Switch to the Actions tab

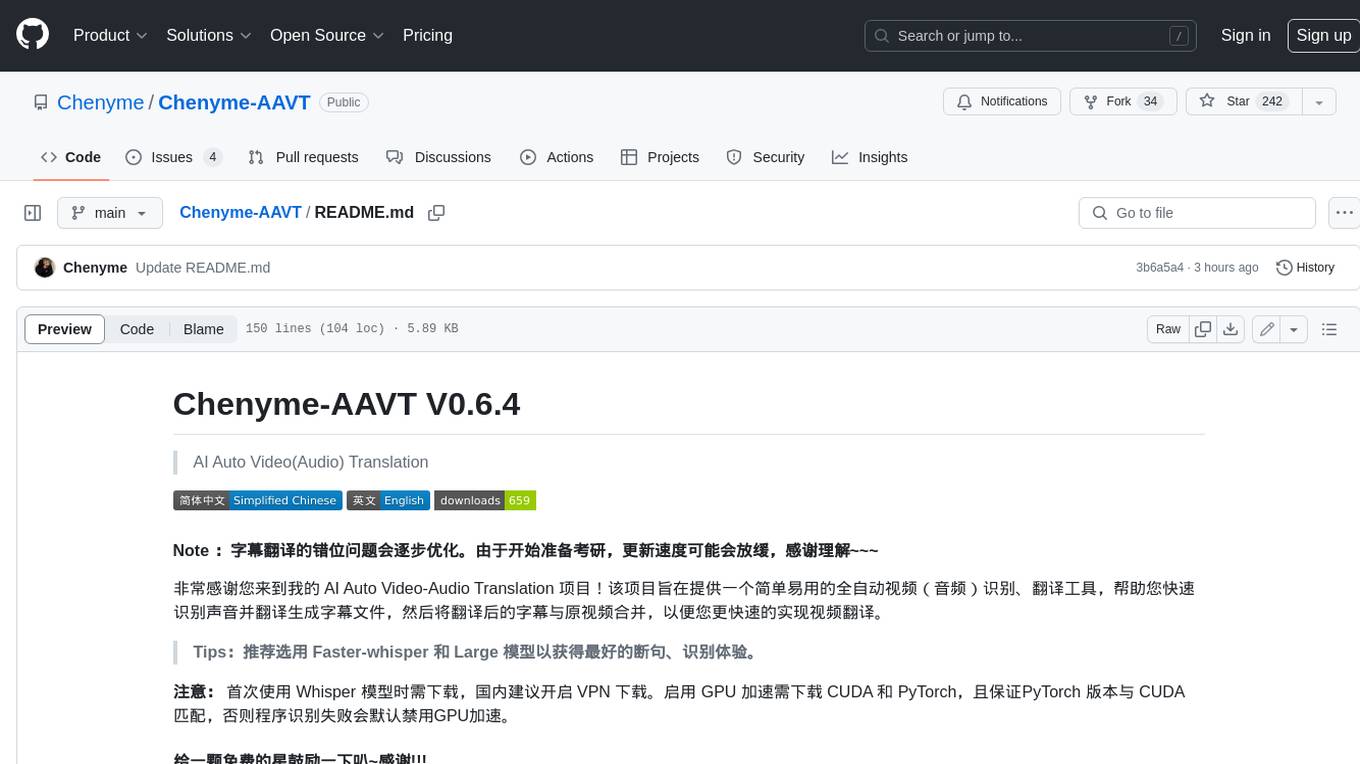coord(557,157)
